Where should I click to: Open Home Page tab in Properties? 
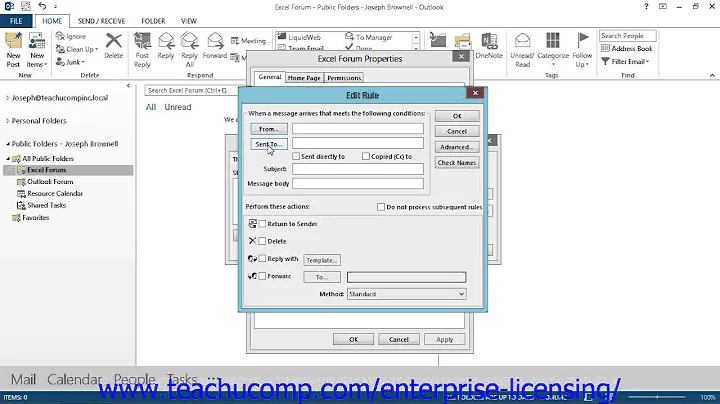304,78
